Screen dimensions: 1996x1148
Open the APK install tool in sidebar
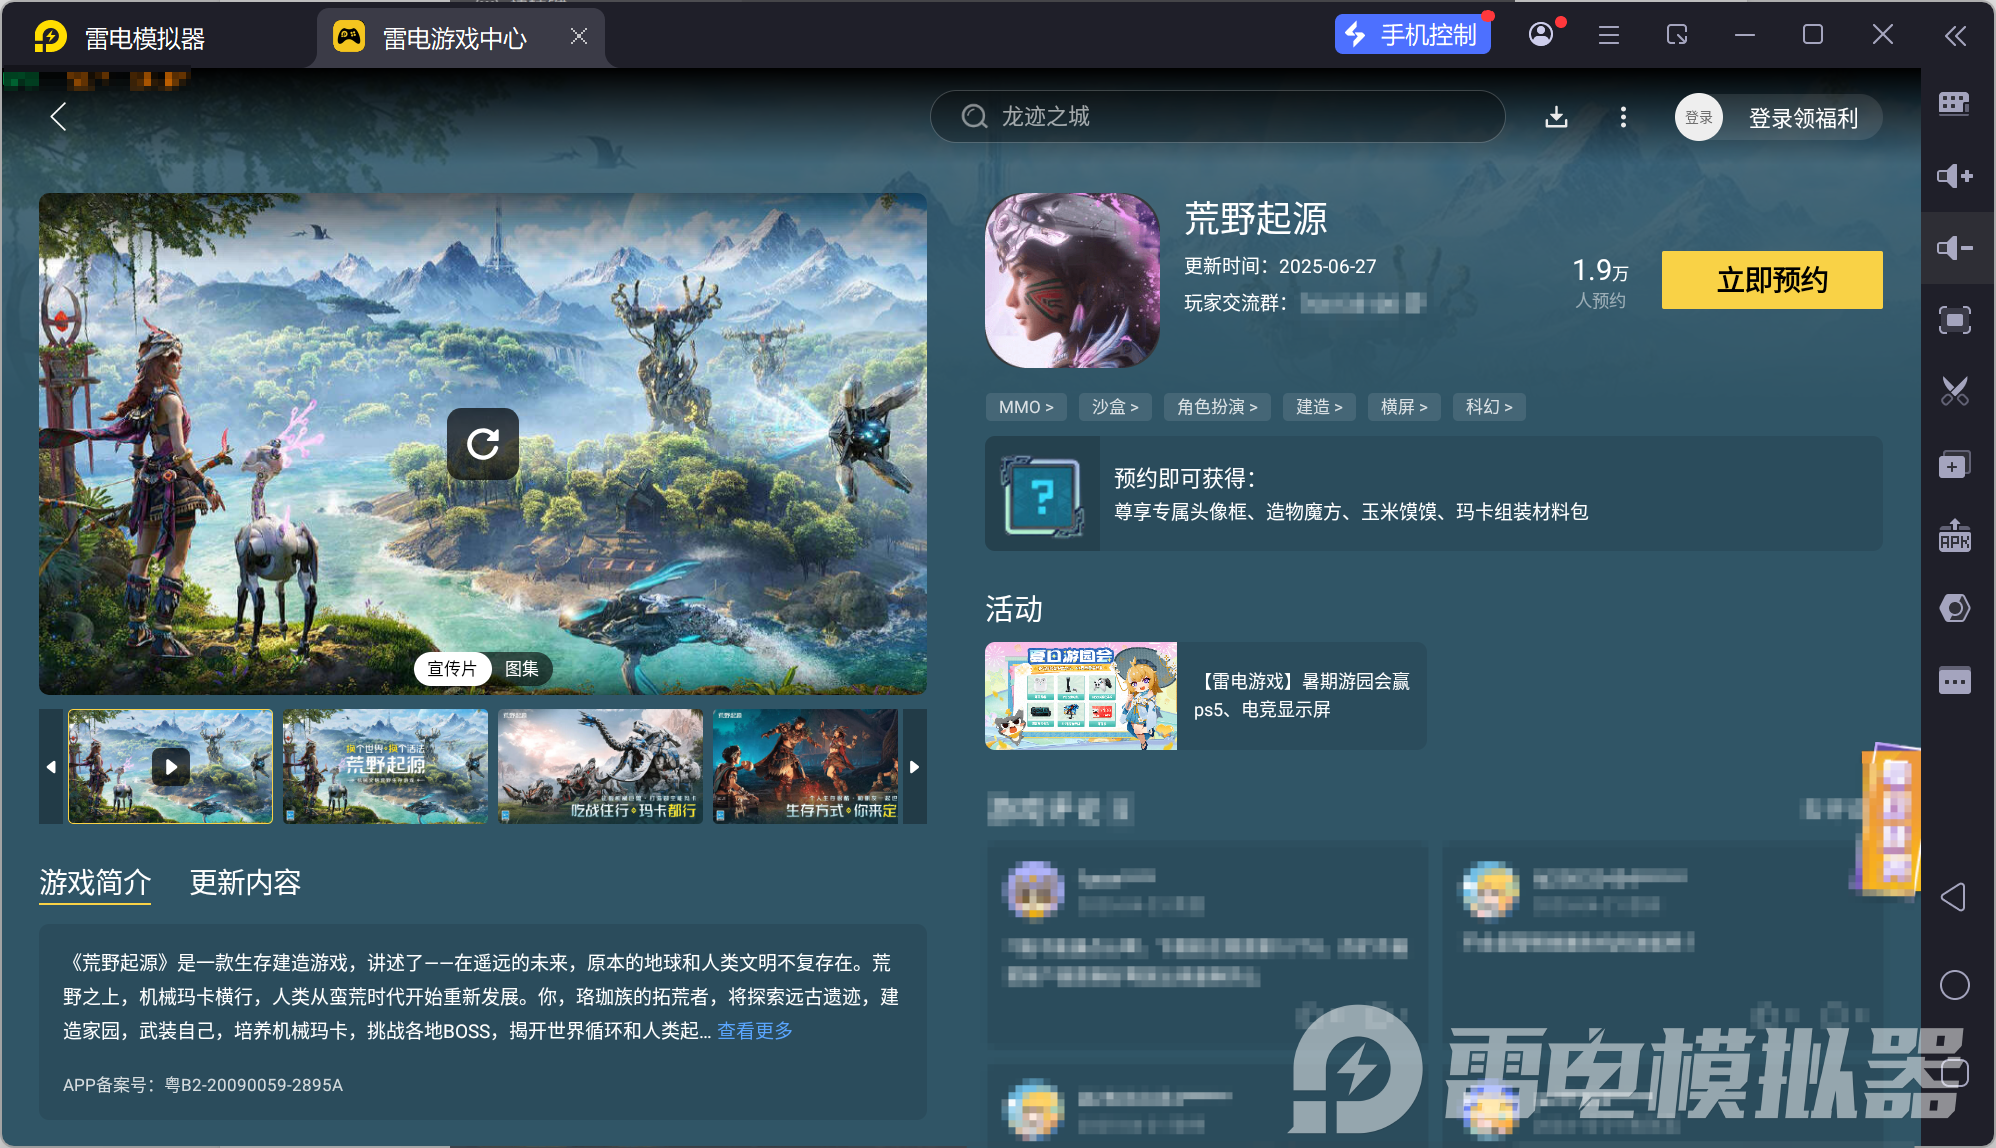[1954, 535]
